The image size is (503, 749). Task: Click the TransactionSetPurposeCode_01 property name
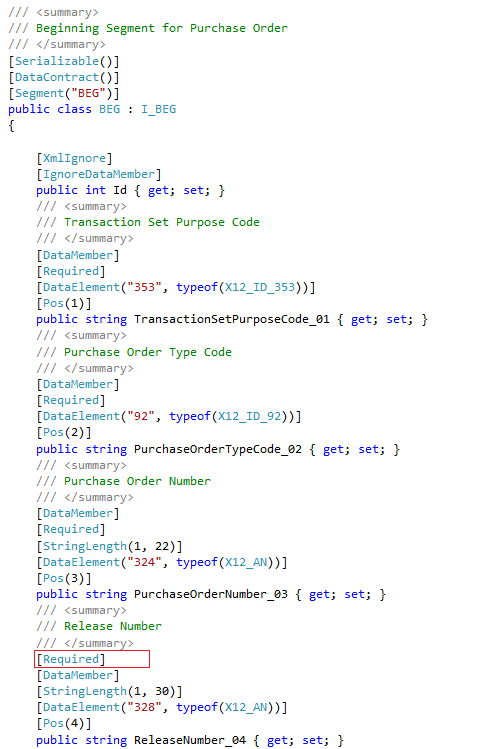click(x=232, y=319)
